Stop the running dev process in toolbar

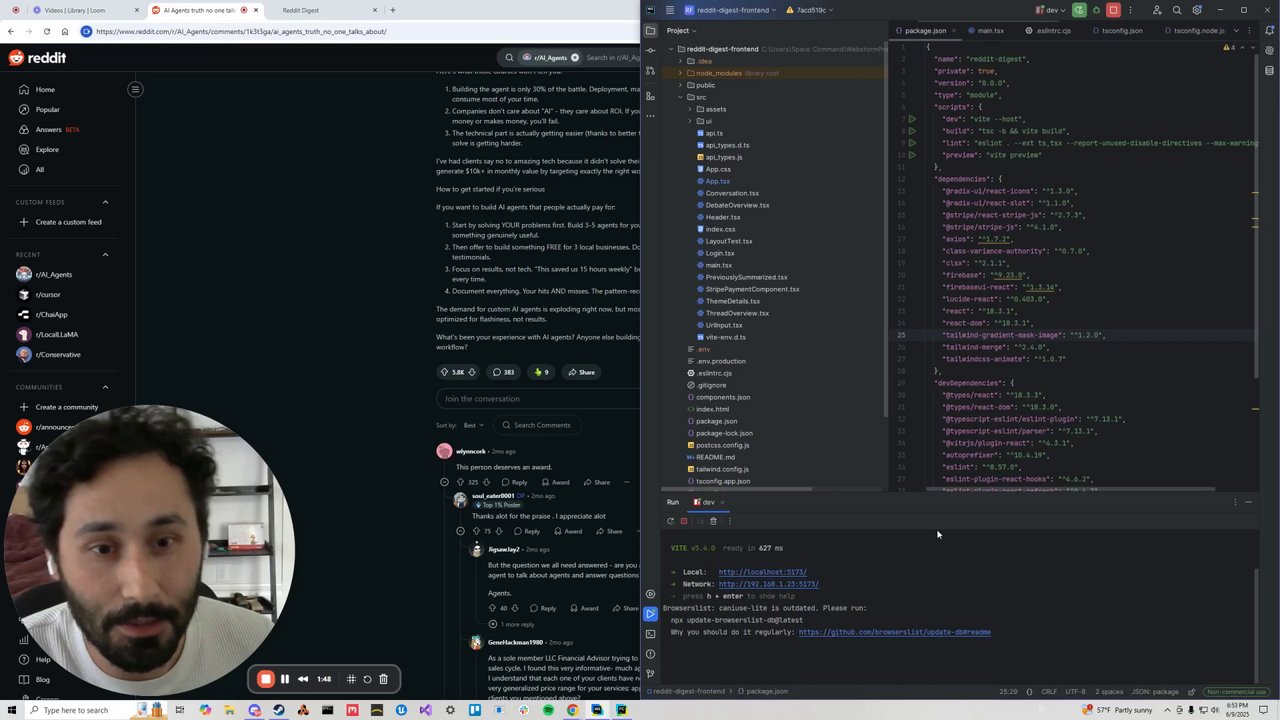pos(1113,10)
